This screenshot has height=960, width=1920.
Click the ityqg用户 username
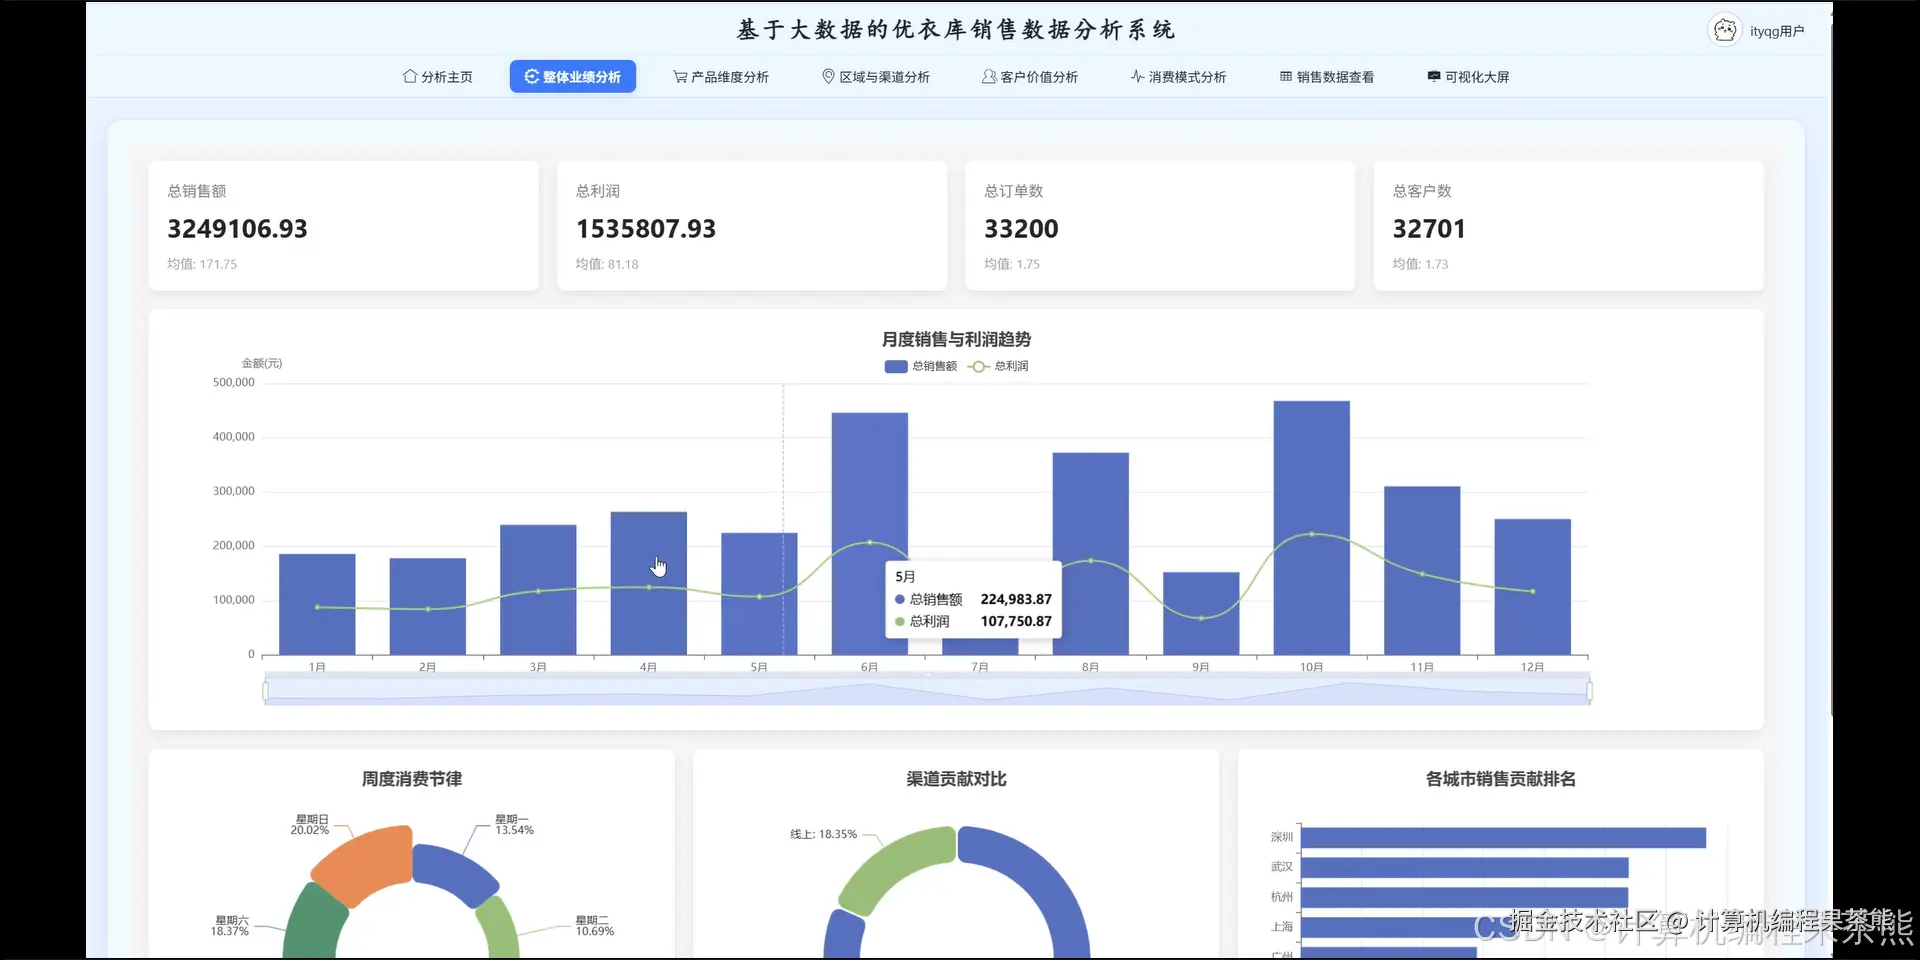click(x=1777, y=32)
